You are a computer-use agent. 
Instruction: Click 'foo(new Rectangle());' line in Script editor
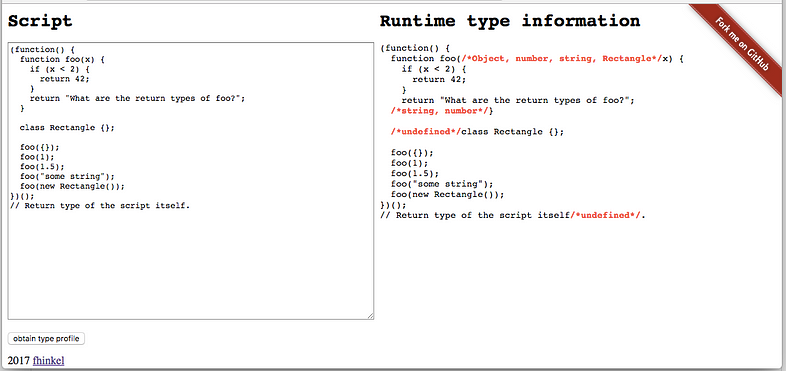pos(72,186)
